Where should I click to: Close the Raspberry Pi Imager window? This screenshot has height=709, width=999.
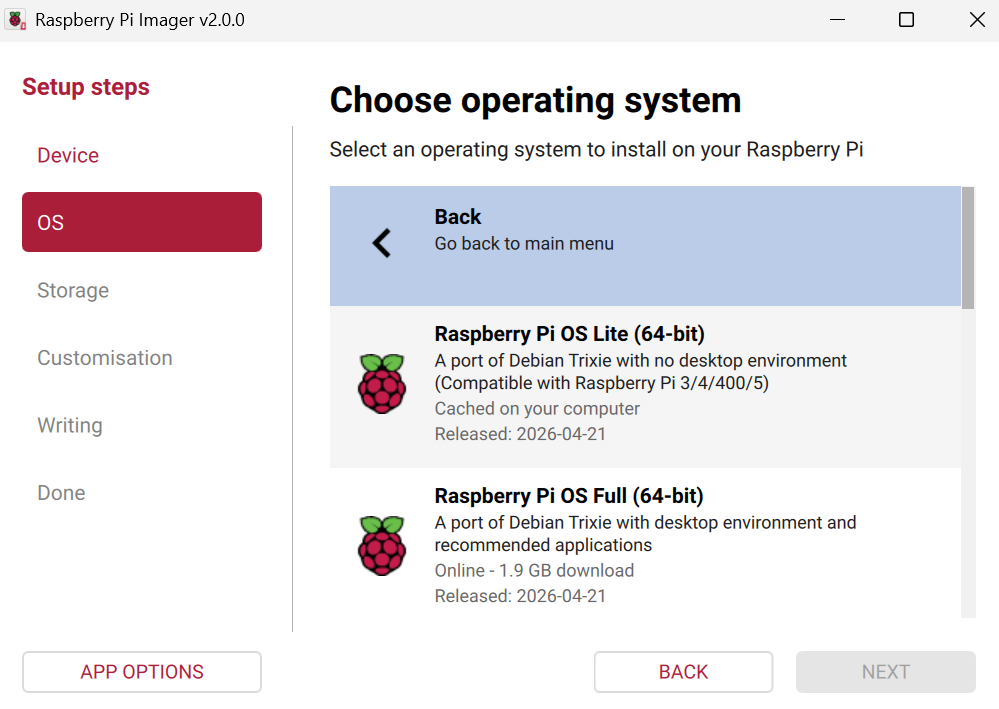tap(977, 20)
